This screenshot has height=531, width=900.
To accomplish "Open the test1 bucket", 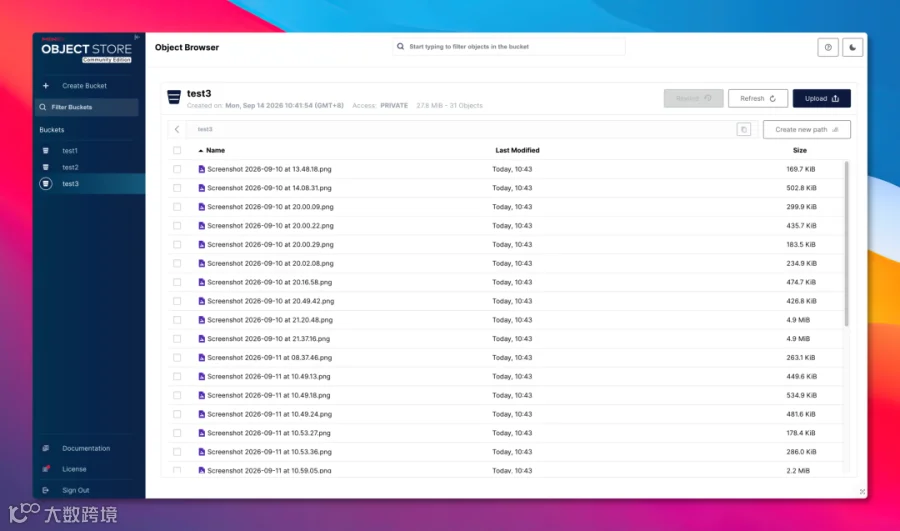I will click(70, 150).
